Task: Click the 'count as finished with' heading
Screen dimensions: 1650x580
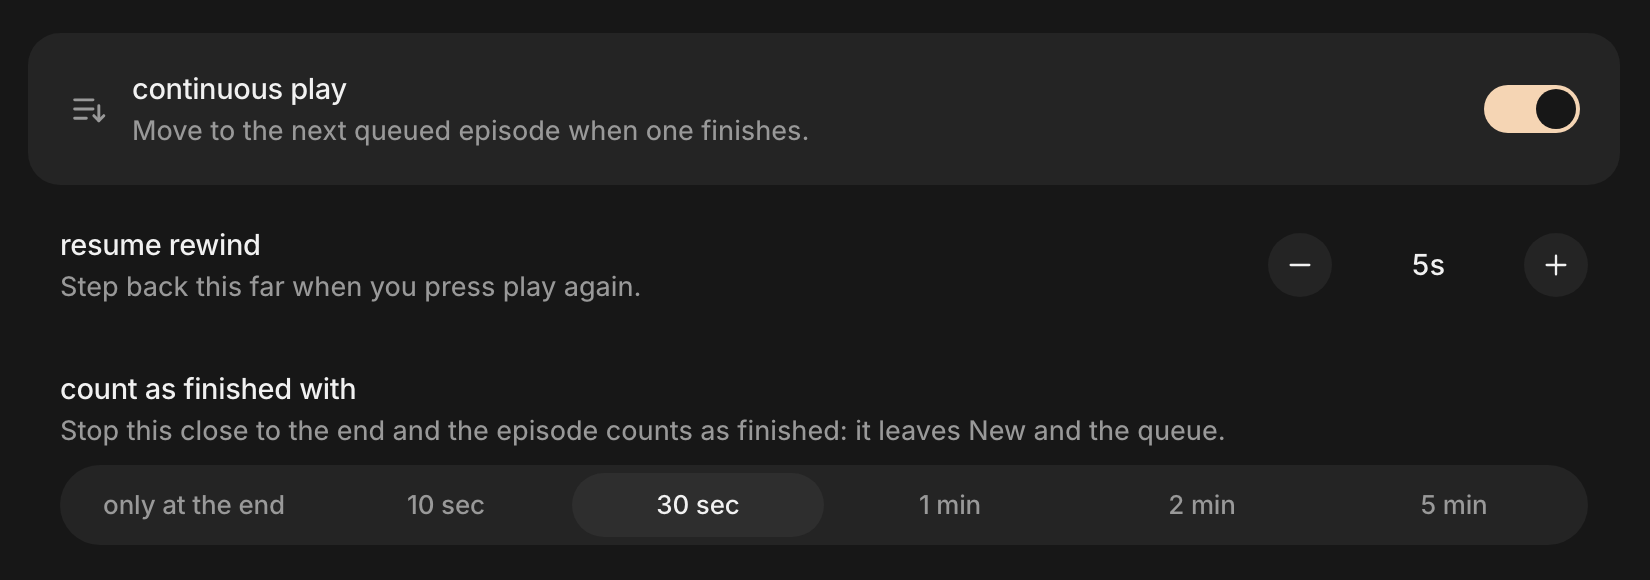Action: tap(208, 389)
